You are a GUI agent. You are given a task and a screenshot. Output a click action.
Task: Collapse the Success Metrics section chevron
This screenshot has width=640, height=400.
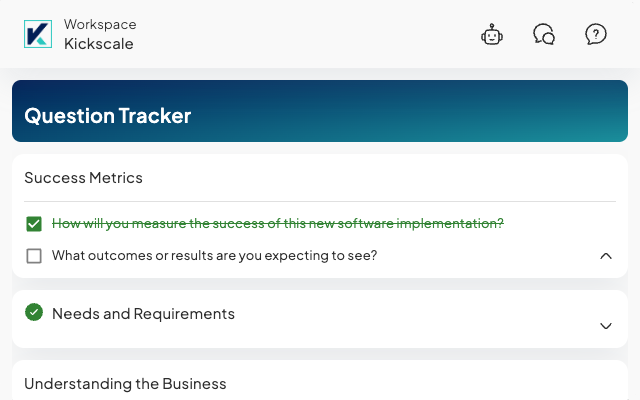coord(605,256)
